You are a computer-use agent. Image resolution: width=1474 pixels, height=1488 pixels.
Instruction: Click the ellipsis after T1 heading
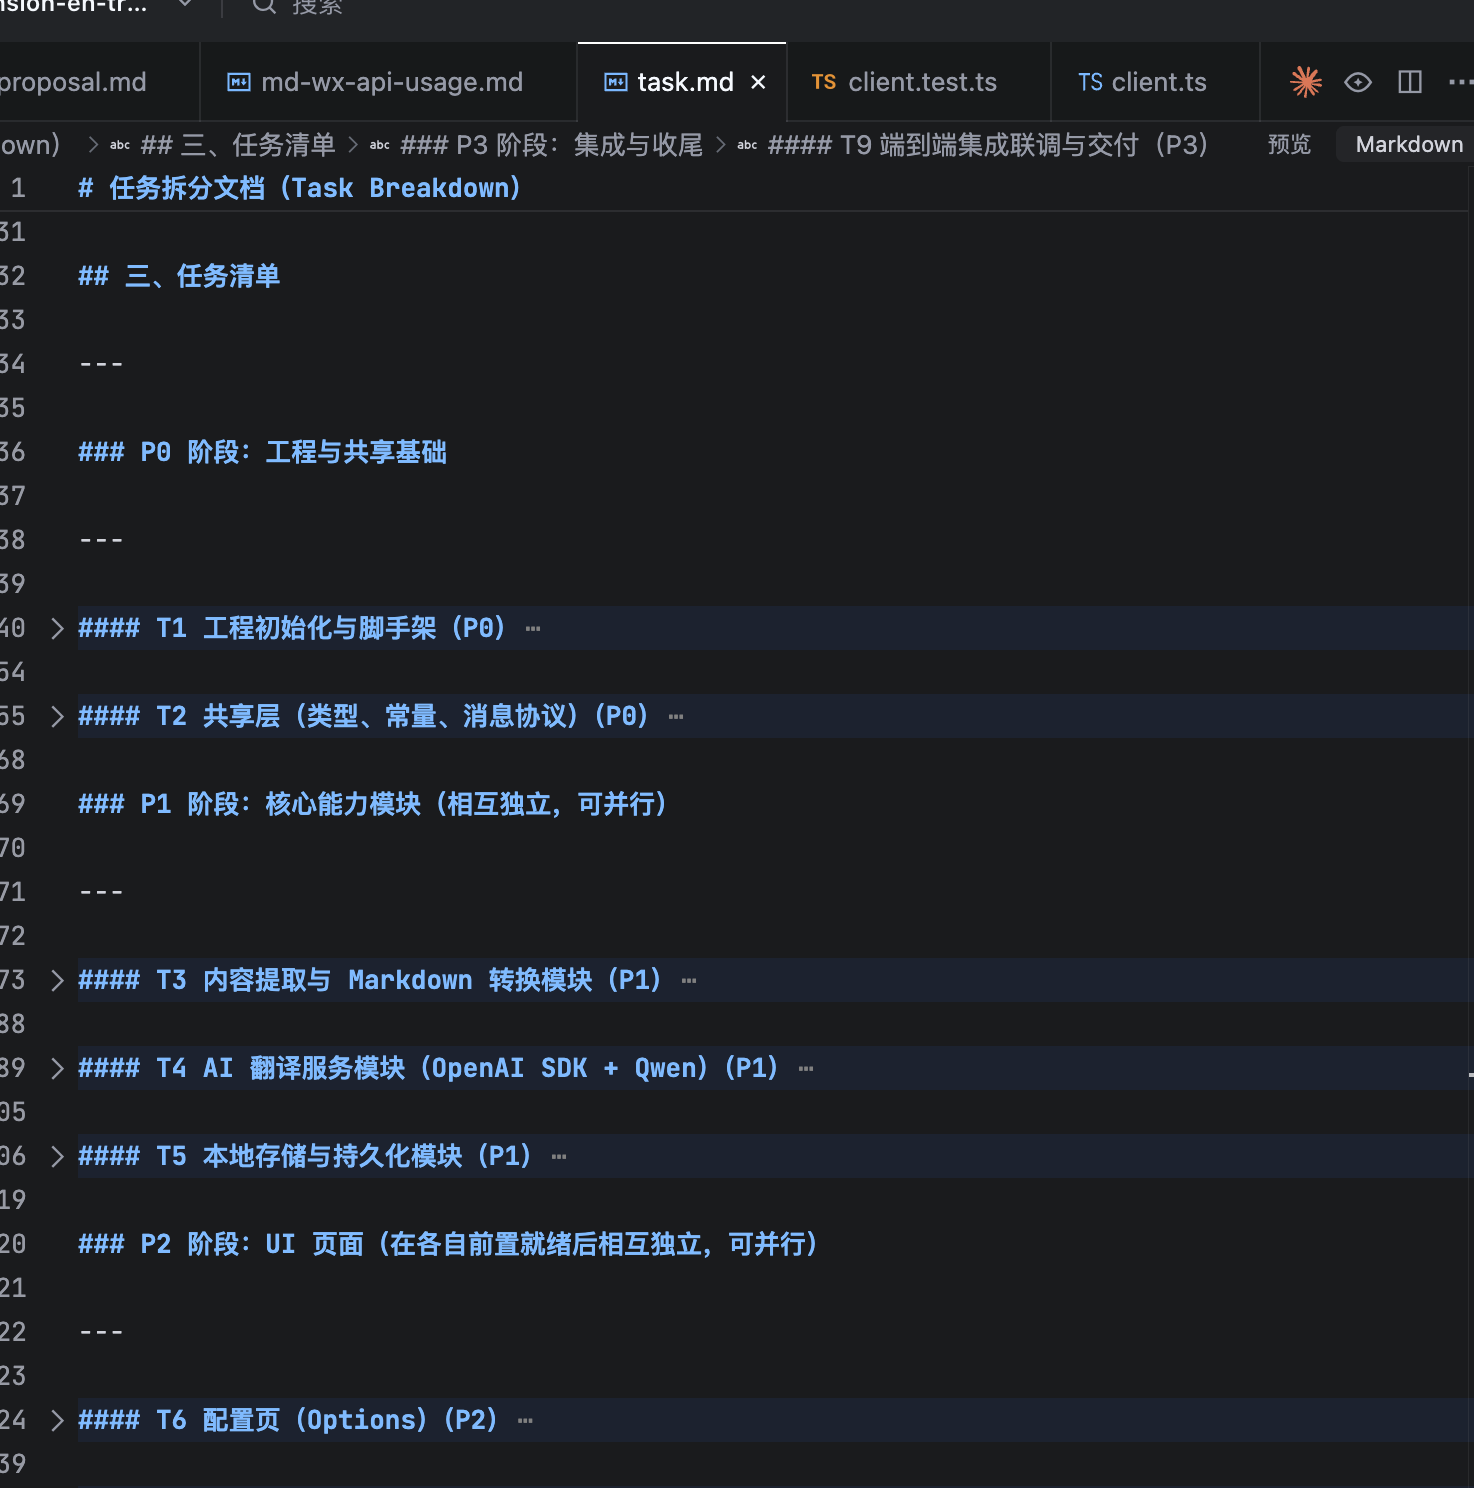click(533, 629)
